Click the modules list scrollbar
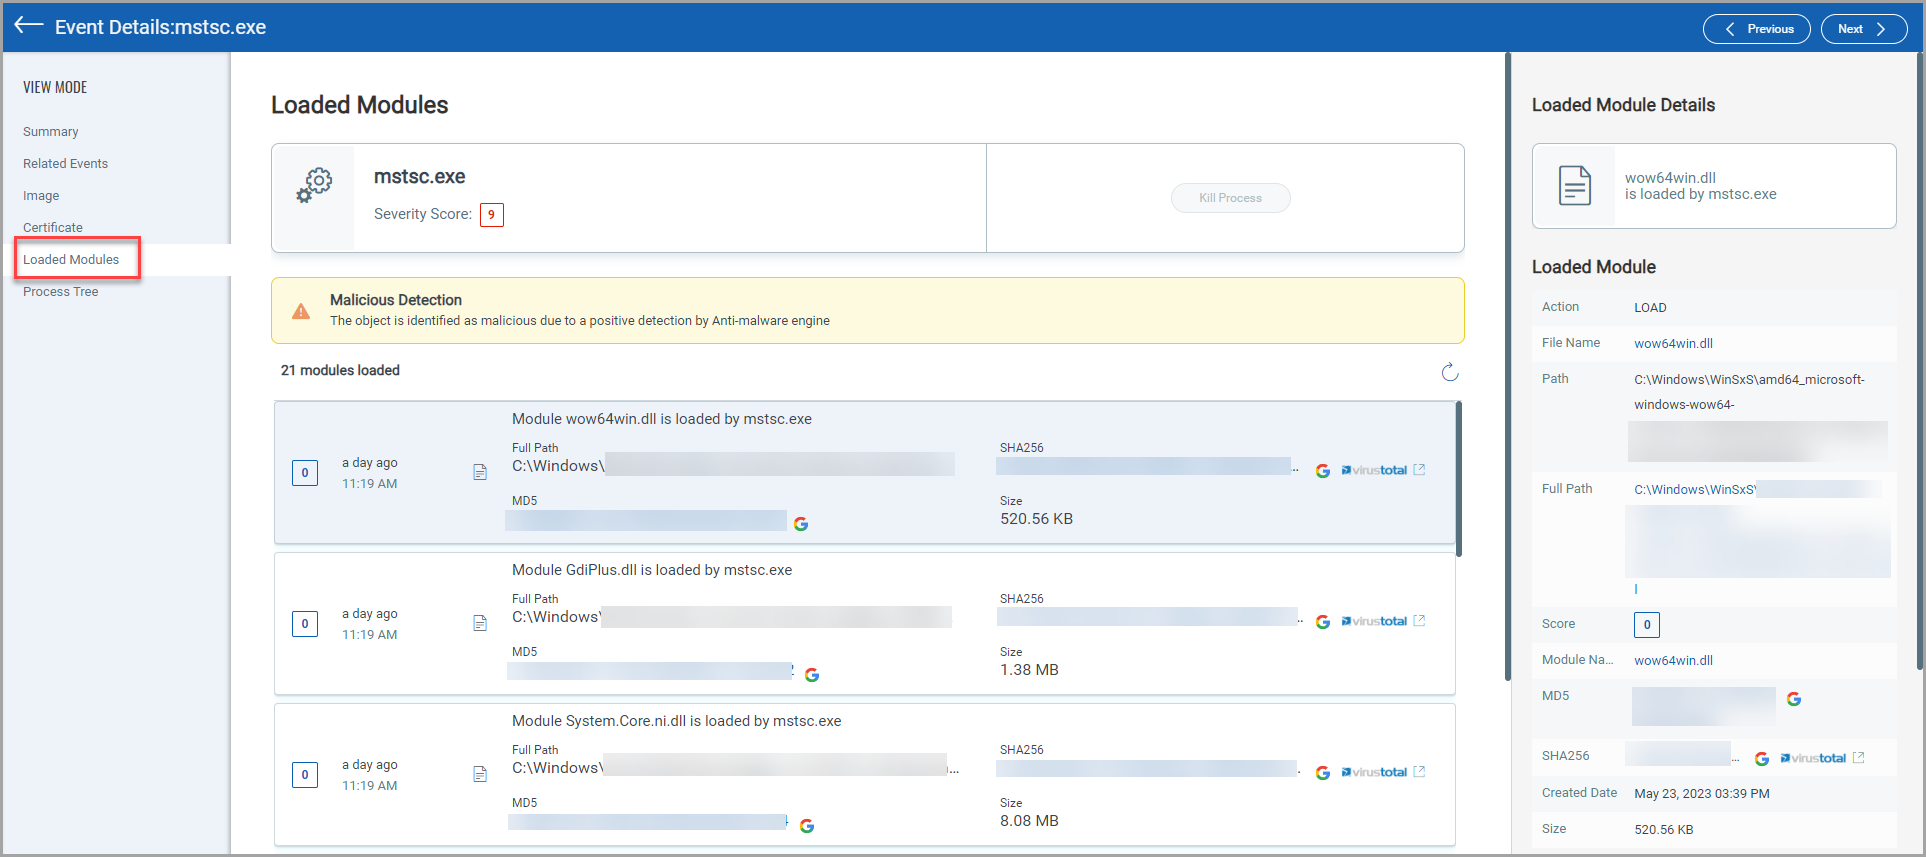This screenshot has height=857, width=1926. [1459, 479]
